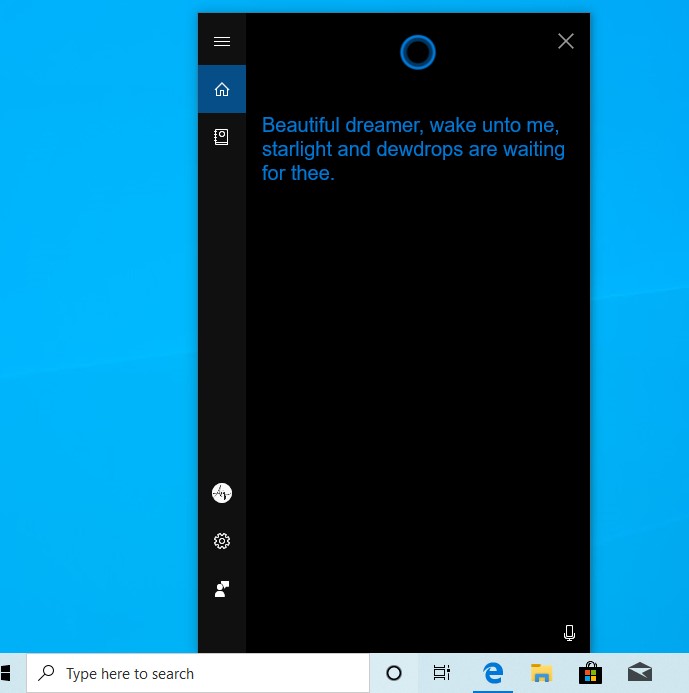Open File Explorer from the taskbar
The height and width of the screenshot is (693, 689).
[541, 673]
